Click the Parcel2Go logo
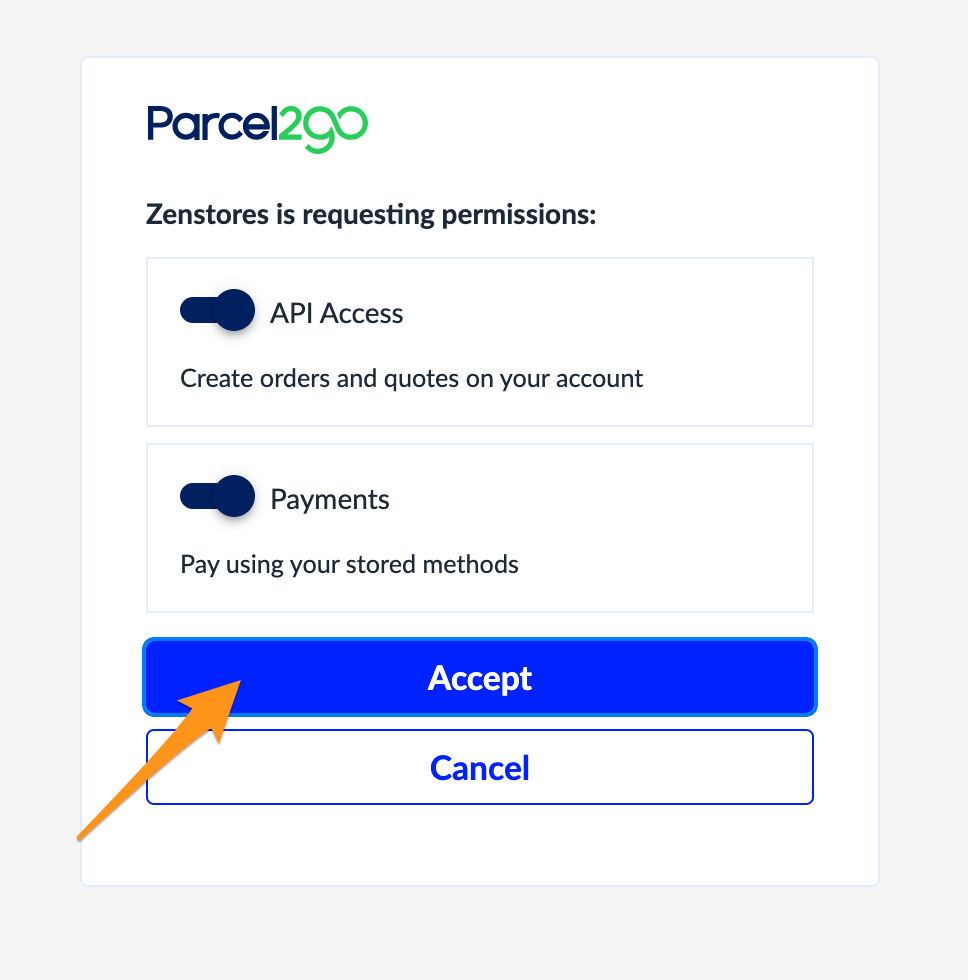Viewport: 968px width, 980px height. [x=257, y=128]
